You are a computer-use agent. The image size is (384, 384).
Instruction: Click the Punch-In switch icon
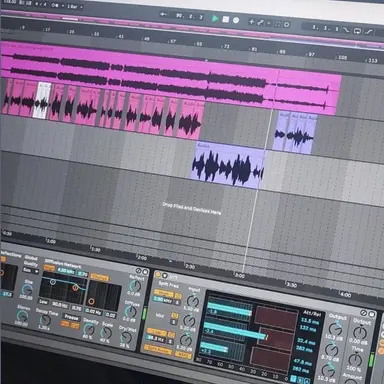pos(346,30)
